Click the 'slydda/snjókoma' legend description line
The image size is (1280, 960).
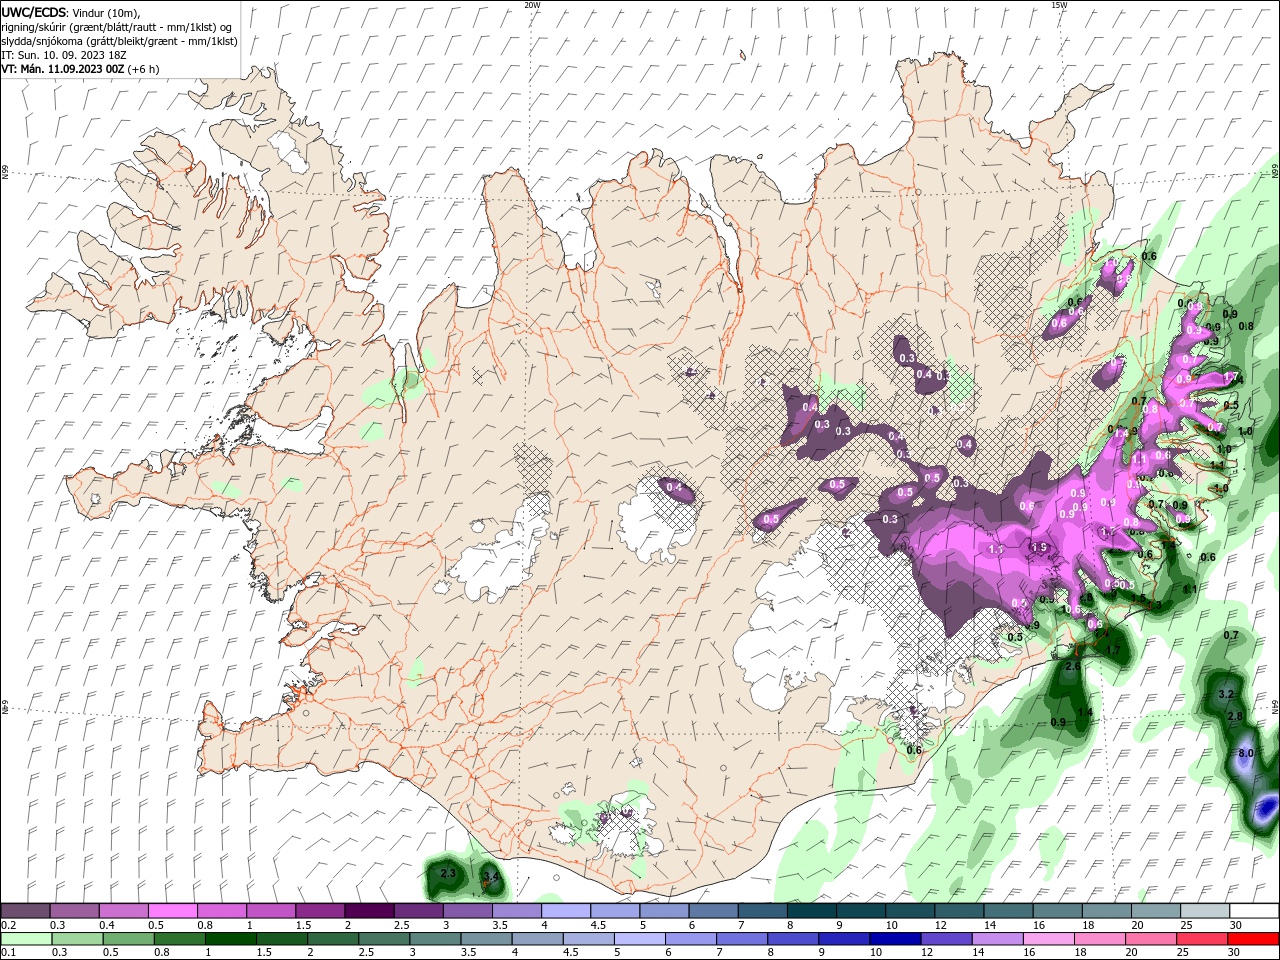(120, 41)
